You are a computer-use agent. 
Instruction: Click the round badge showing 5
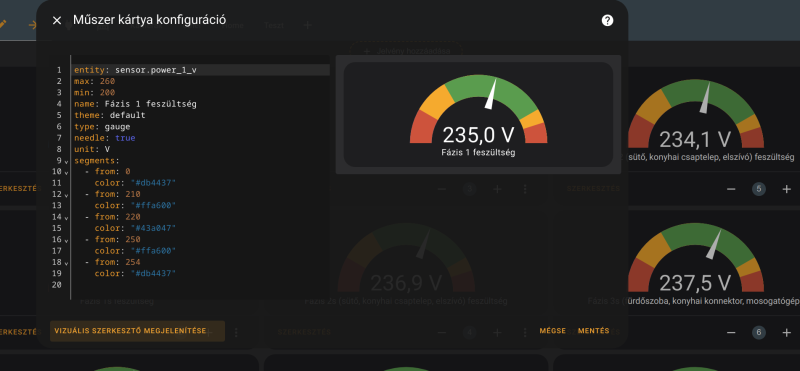pos(759,189)
